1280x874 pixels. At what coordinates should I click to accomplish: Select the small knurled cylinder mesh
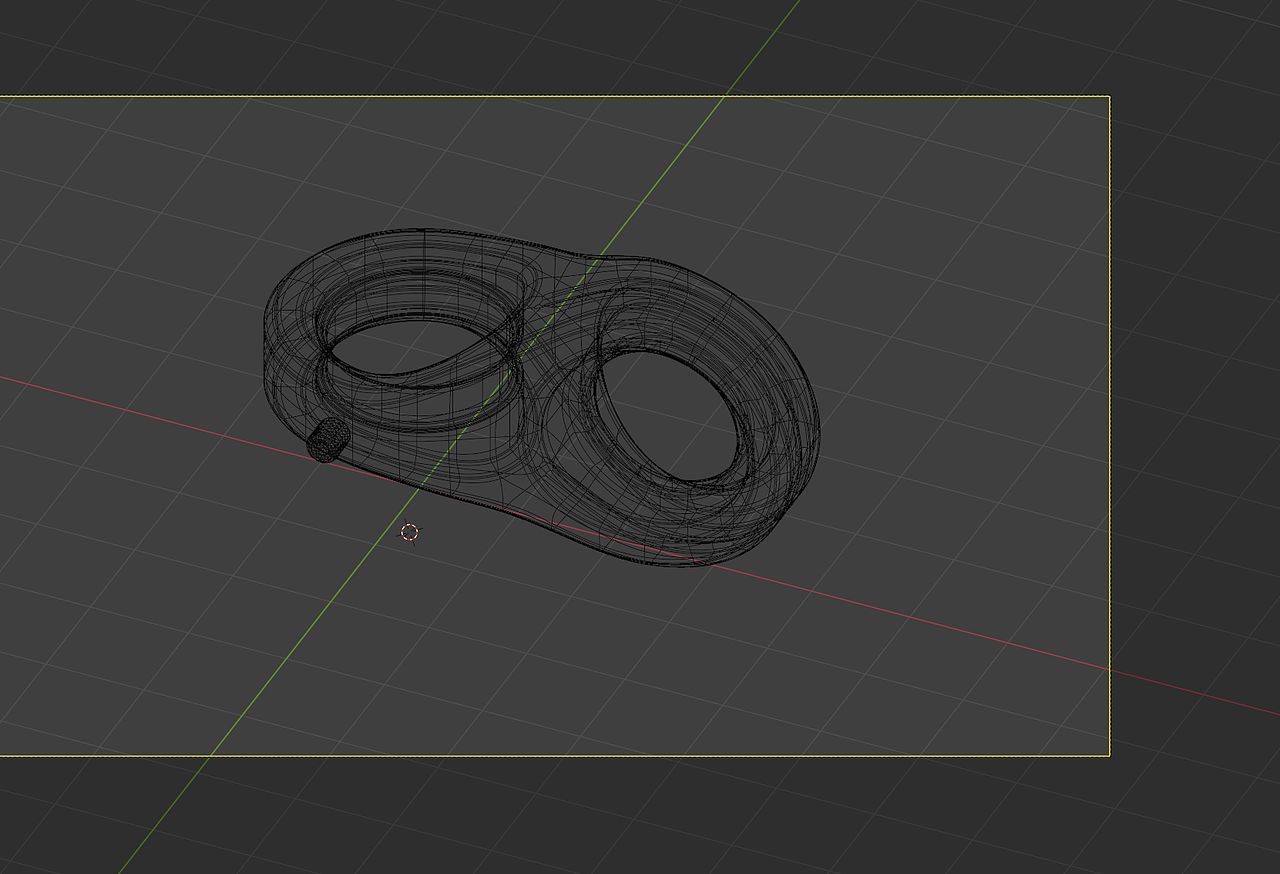327,440
